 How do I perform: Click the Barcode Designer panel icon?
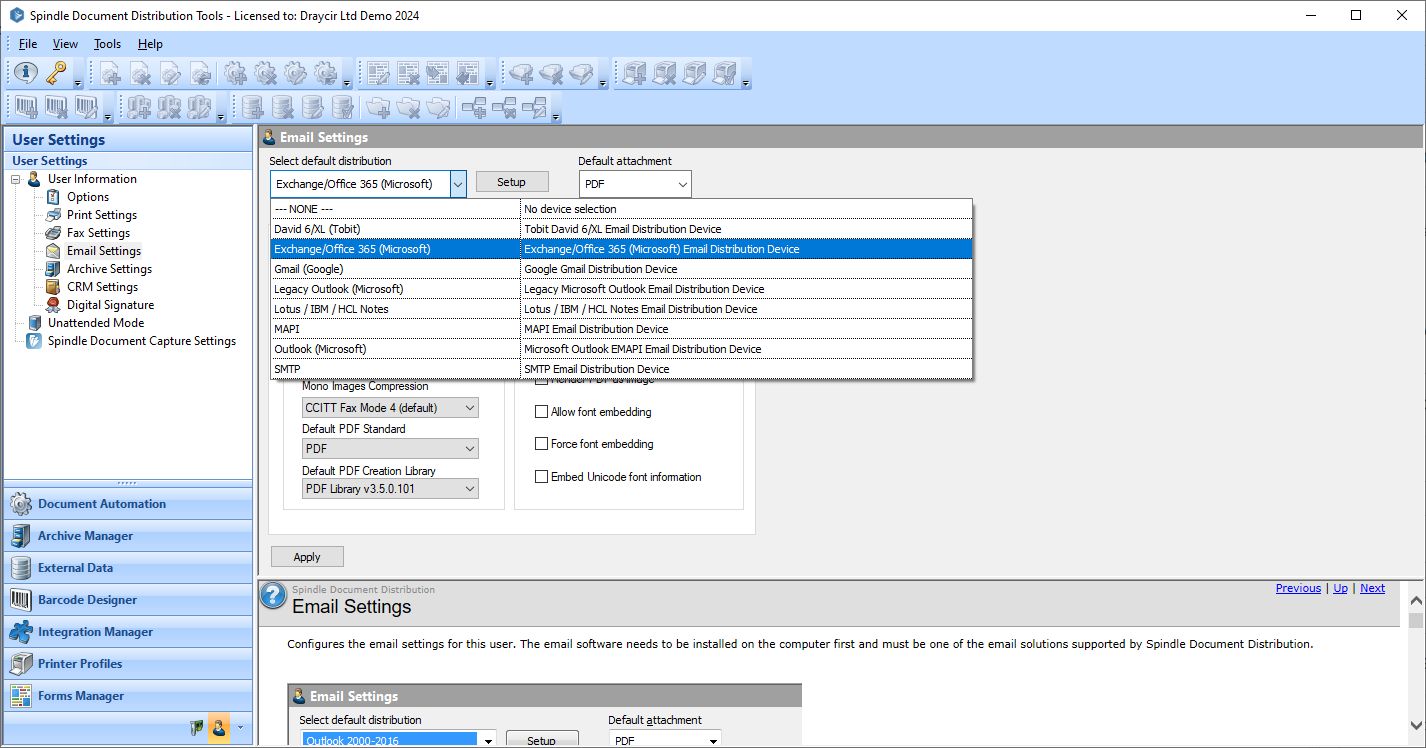click(21, 600)
